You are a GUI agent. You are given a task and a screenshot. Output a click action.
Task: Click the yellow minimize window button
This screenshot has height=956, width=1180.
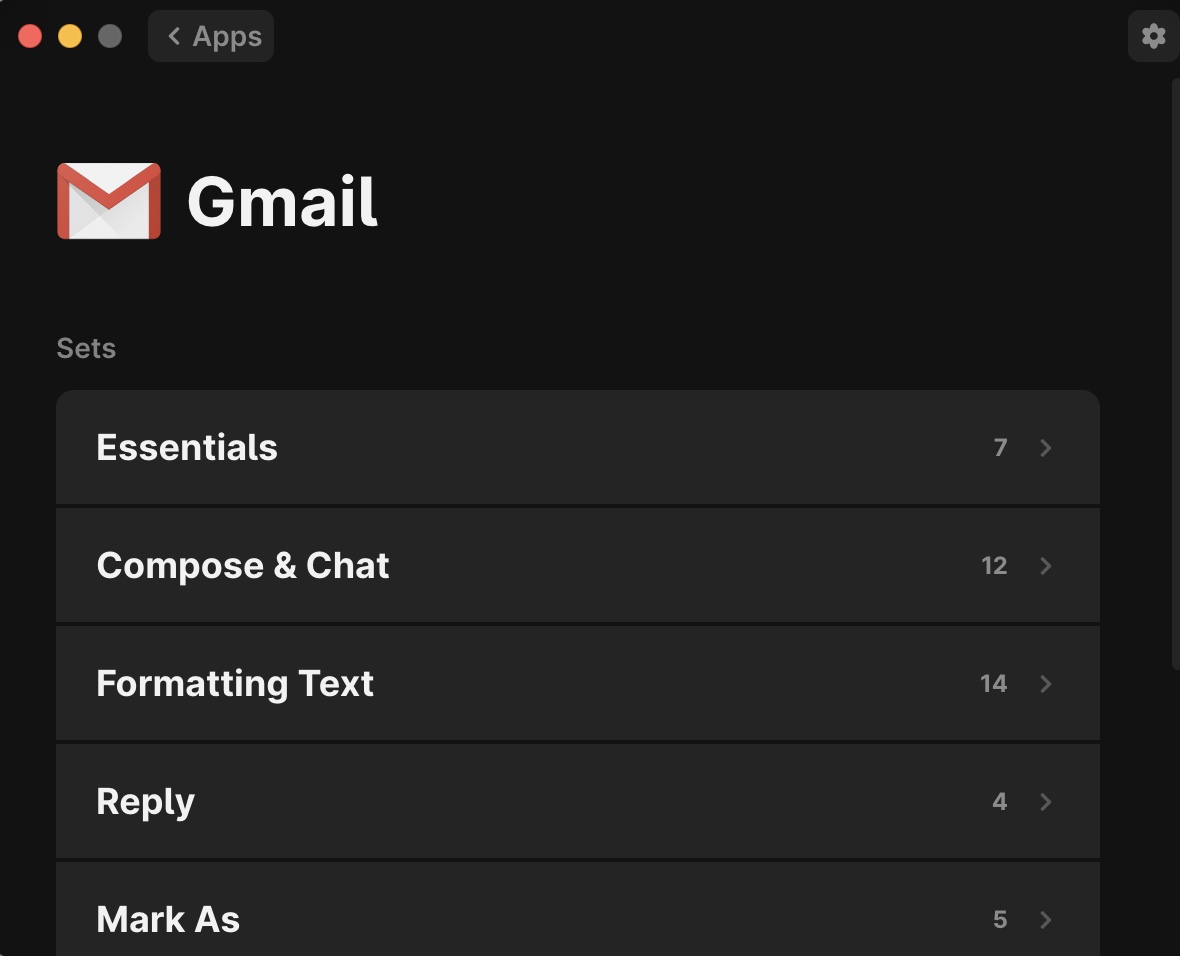coord(70,36)
